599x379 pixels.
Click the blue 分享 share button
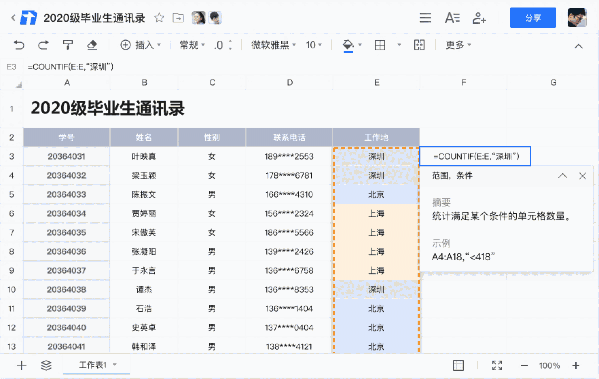point(533,18)
